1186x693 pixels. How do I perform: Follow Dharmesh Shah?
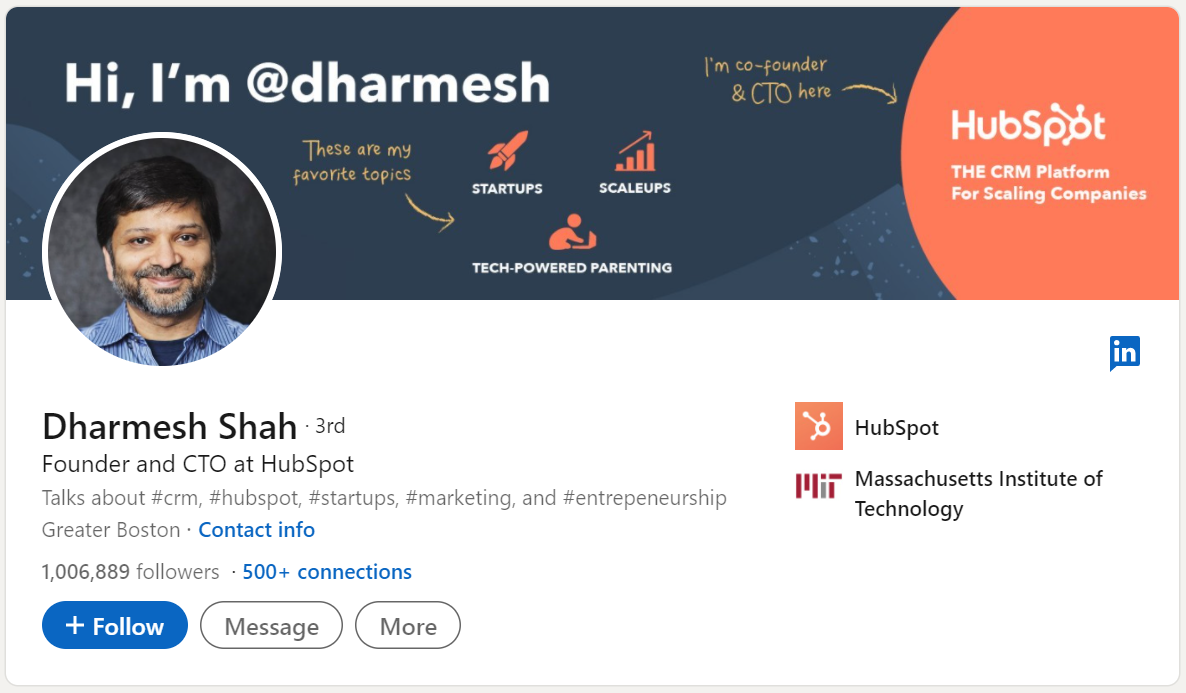point(114,624)
